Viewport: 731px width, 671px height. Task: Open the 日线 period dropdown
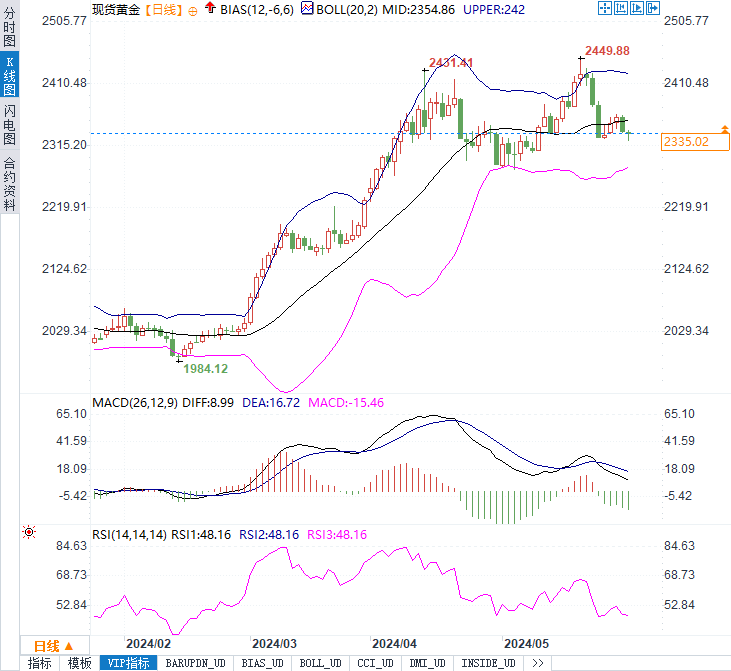[x=54, y=646]
